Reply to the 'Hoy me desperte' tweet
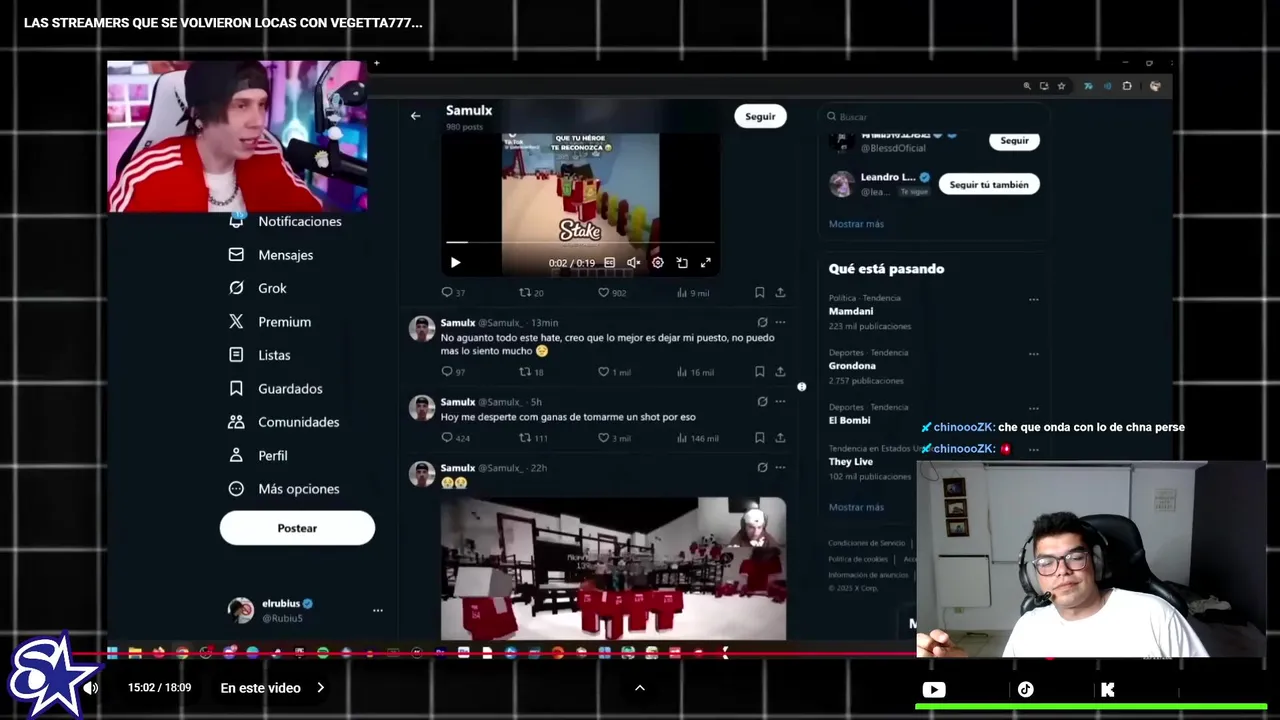1280x720 pixels. pyautogui.click(x=455, y=438)
